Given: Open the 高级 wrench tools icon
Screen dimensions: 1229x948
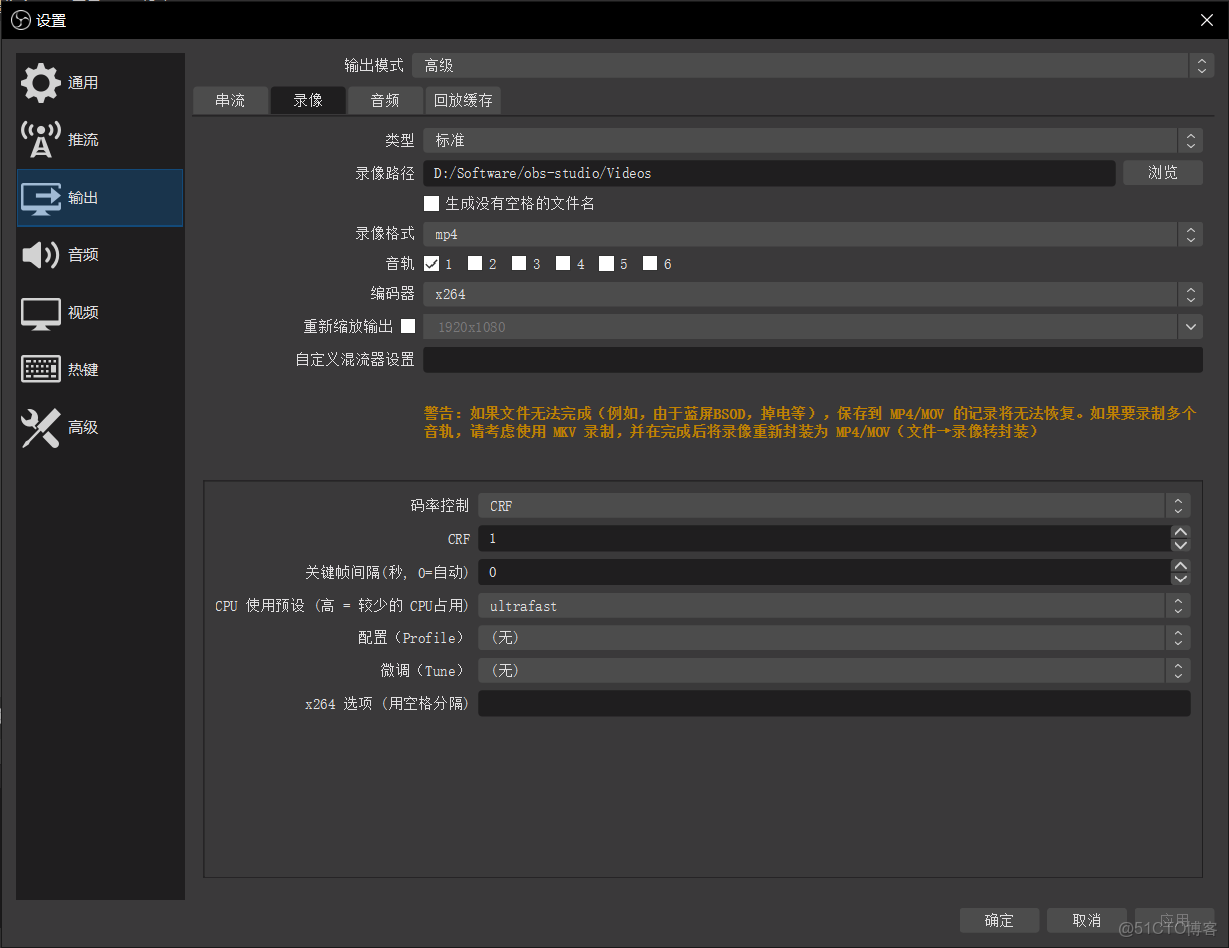Looking at the screenshot, I should (40, 428).
